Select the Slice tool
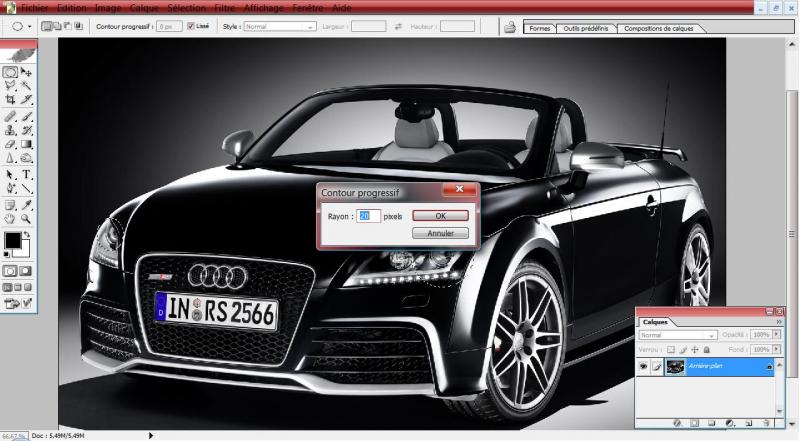Viewport: 800px width, 441px height. click(x=26, y=99)
